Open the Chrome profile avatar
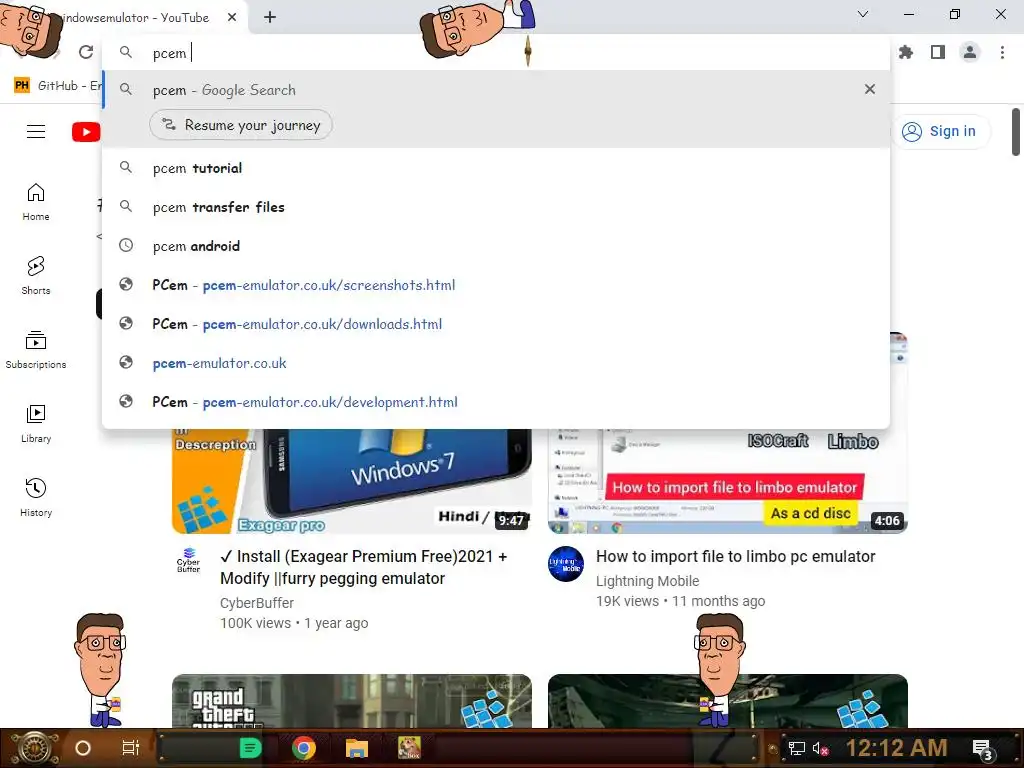The width and height of the screenshot is (1024, 768). click(x=970, y=52)
